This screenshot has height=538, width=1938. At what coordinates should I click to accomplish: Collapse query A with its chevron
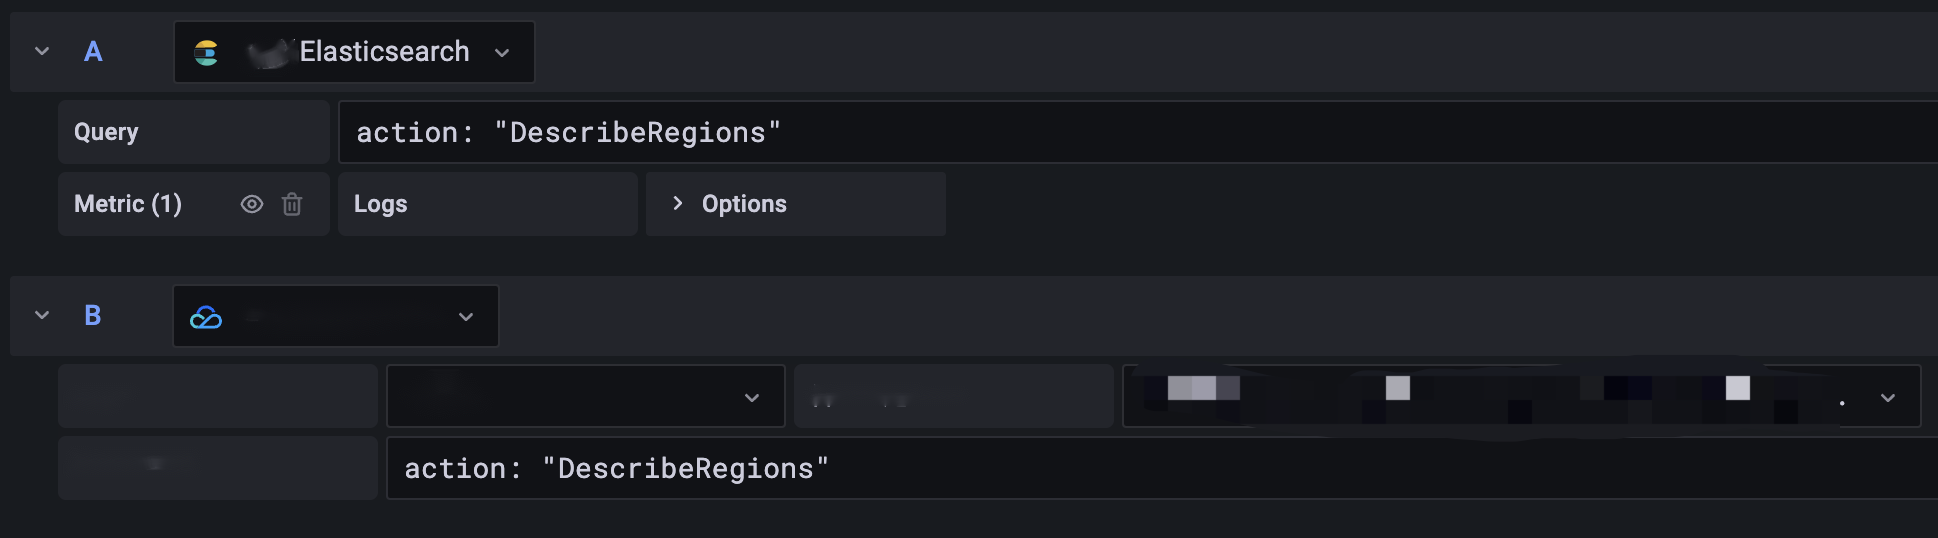[x=42, y=51]
